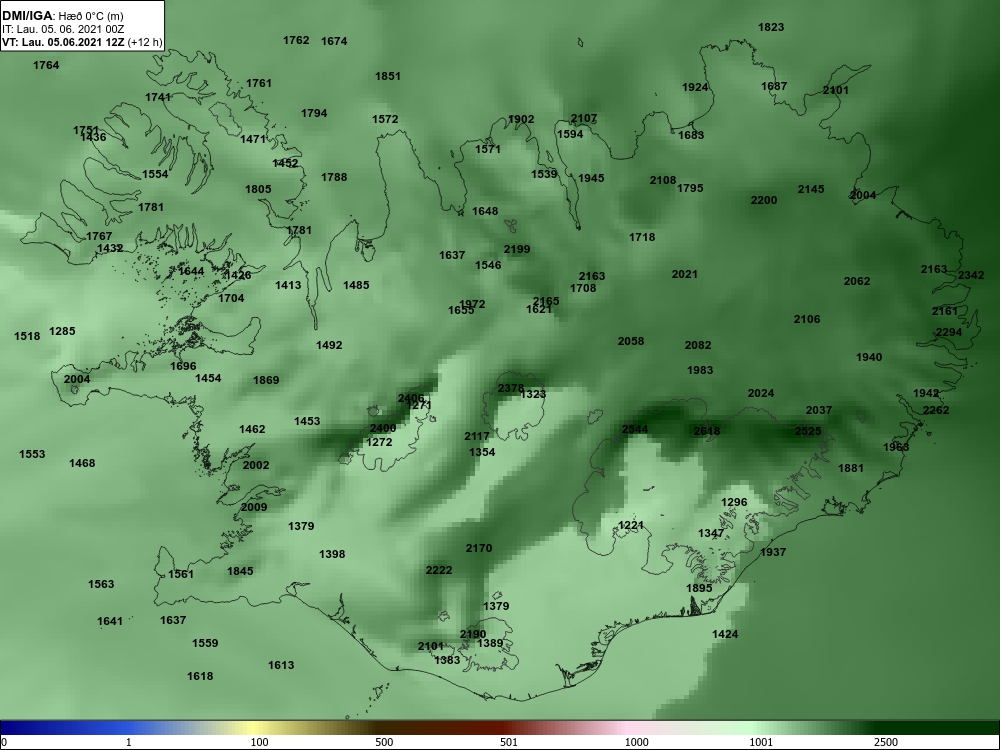Click the map value 2062
The height and width of the screenshot is (750, 1000).
[x=857, y=281]
